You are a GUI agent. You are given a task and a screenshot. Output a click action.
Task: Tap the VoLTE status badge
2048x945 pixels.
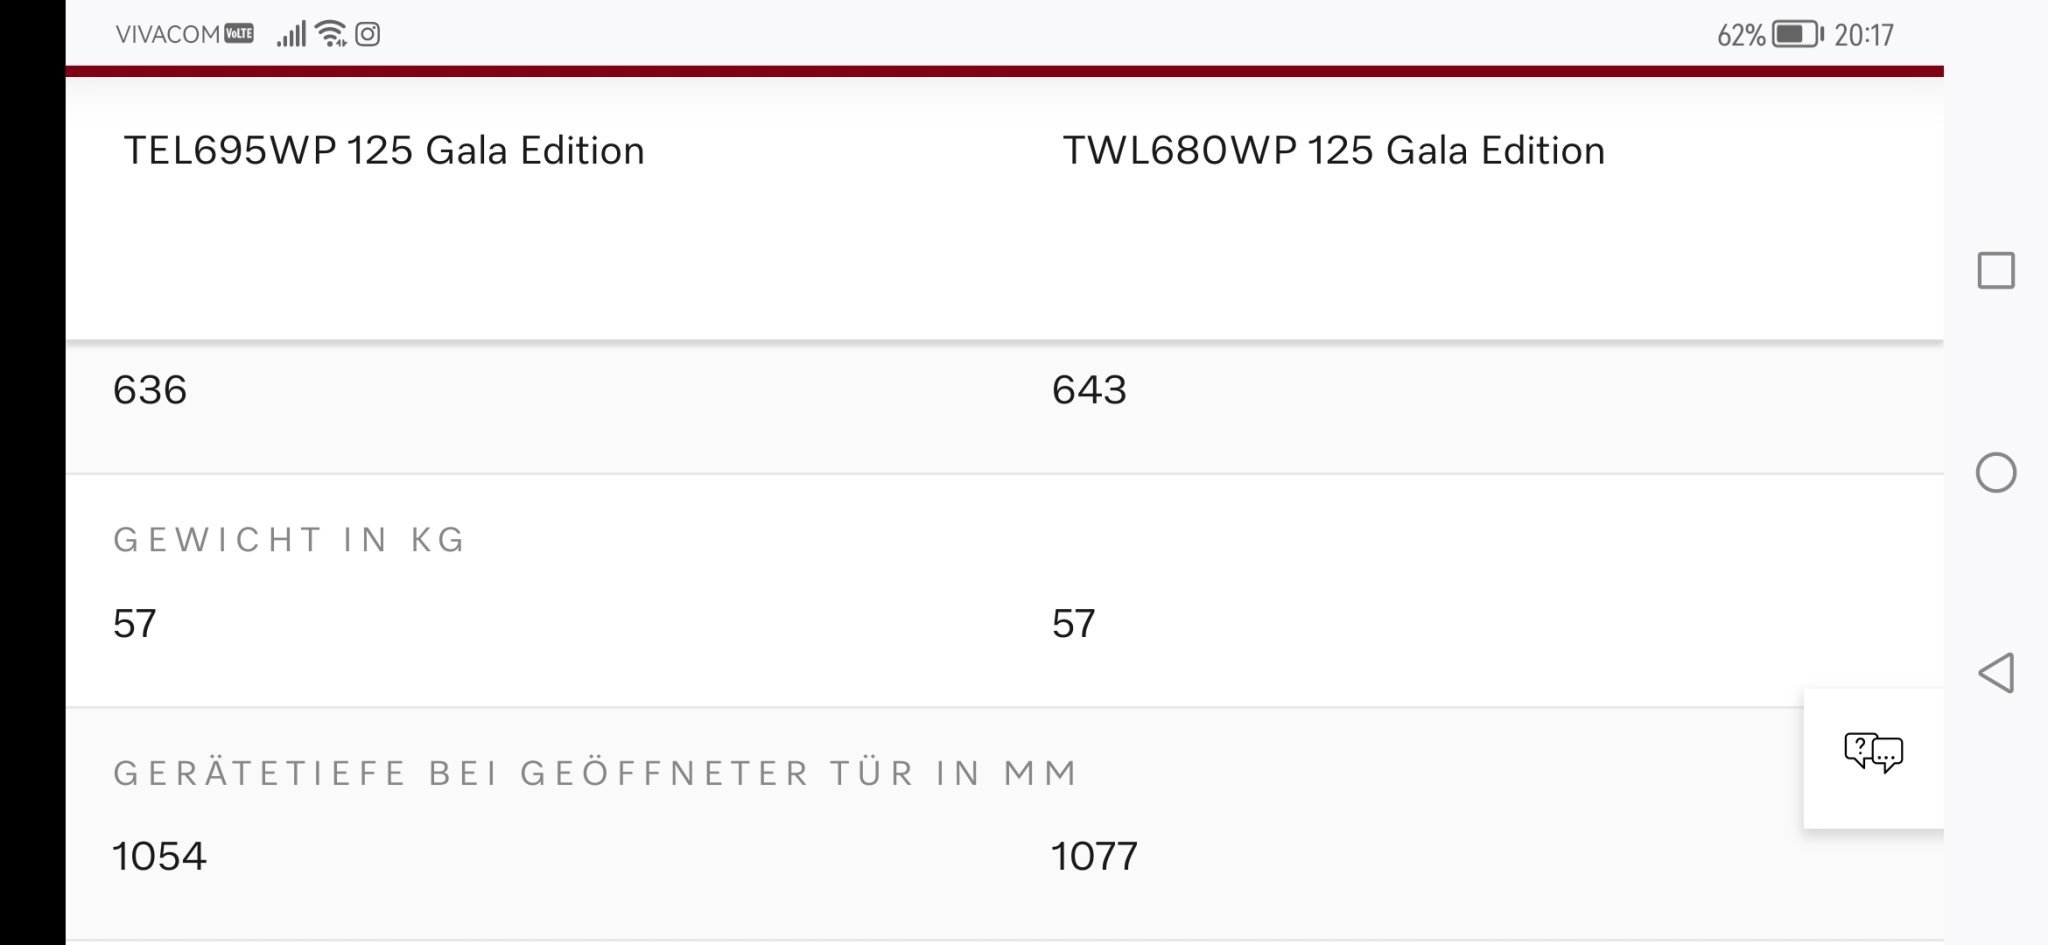(x=239, y=34)
